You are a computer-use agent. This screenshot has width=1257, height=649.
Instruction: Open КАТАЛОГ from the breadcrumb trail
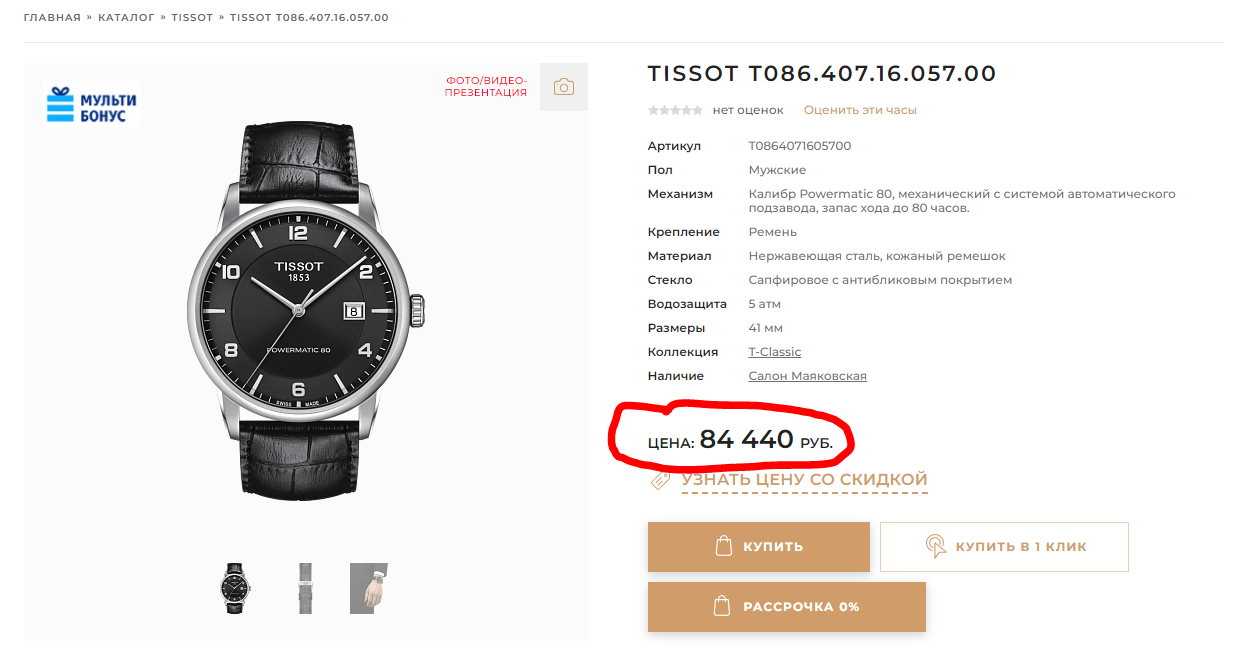126,18
